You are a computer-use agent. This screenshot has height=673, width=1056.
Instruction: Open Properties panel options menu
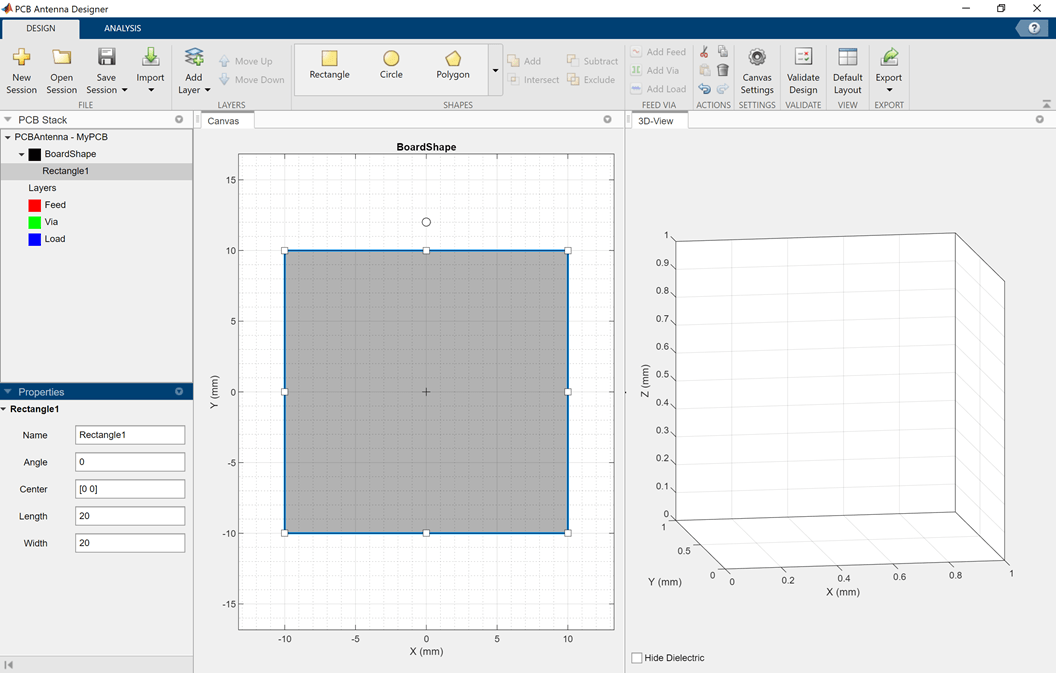(x=179, y=391)
